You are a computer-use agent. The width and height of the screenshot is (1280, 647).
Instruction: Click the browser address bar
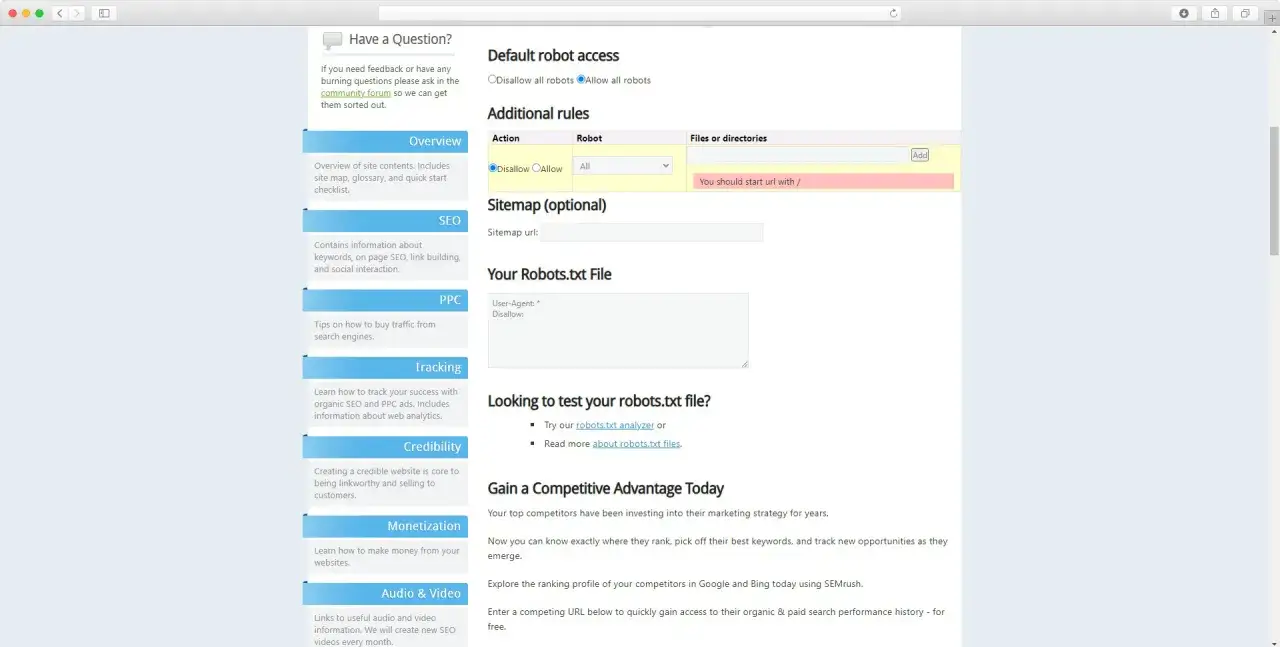(x=640, y=13)
